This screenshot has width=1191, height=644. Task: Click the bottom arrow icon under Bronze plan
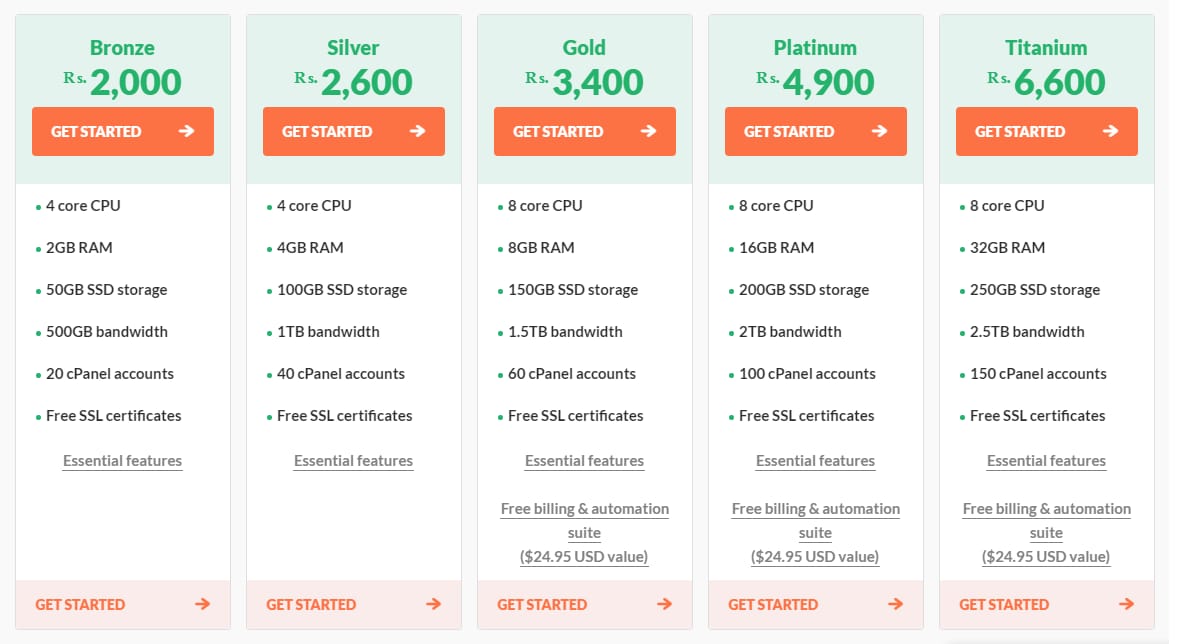coord(202,604)
